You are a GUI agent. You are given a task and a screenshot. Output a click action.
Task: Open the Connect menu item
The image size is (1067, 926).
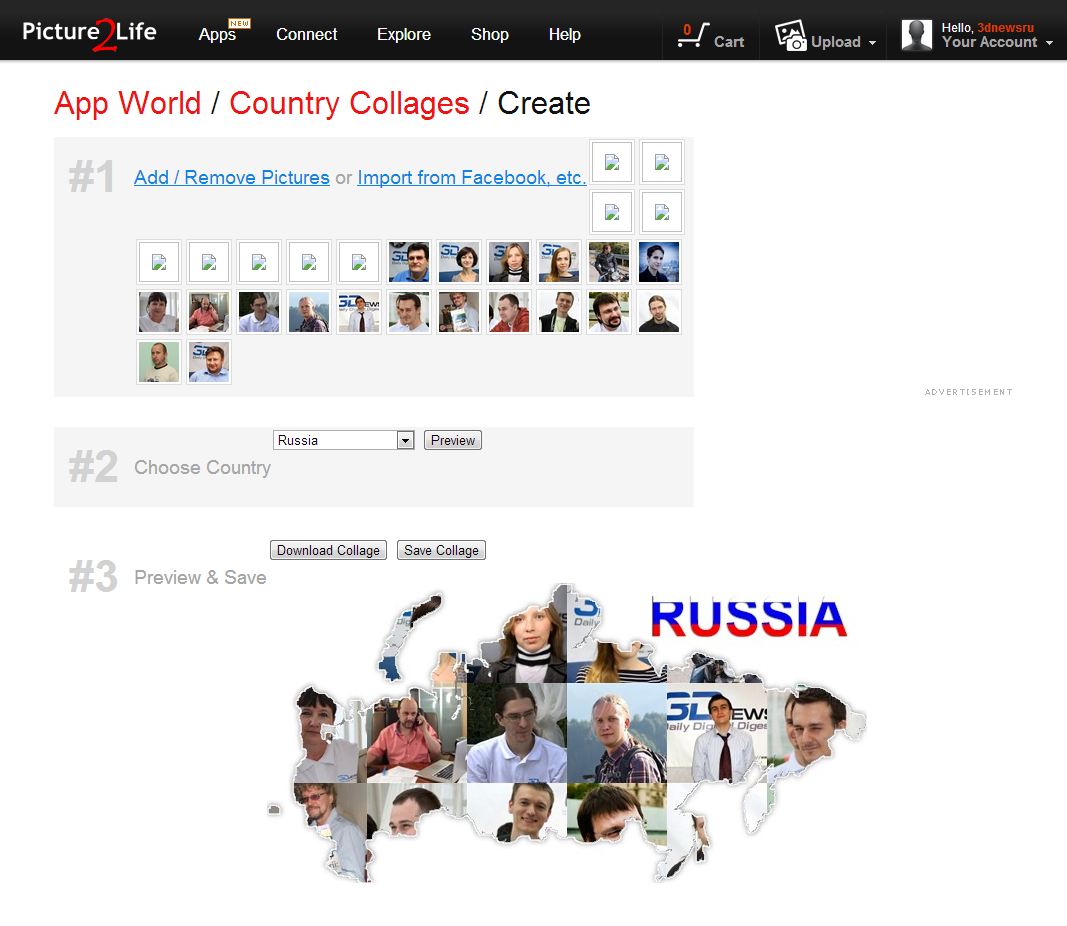pos(306,34)
